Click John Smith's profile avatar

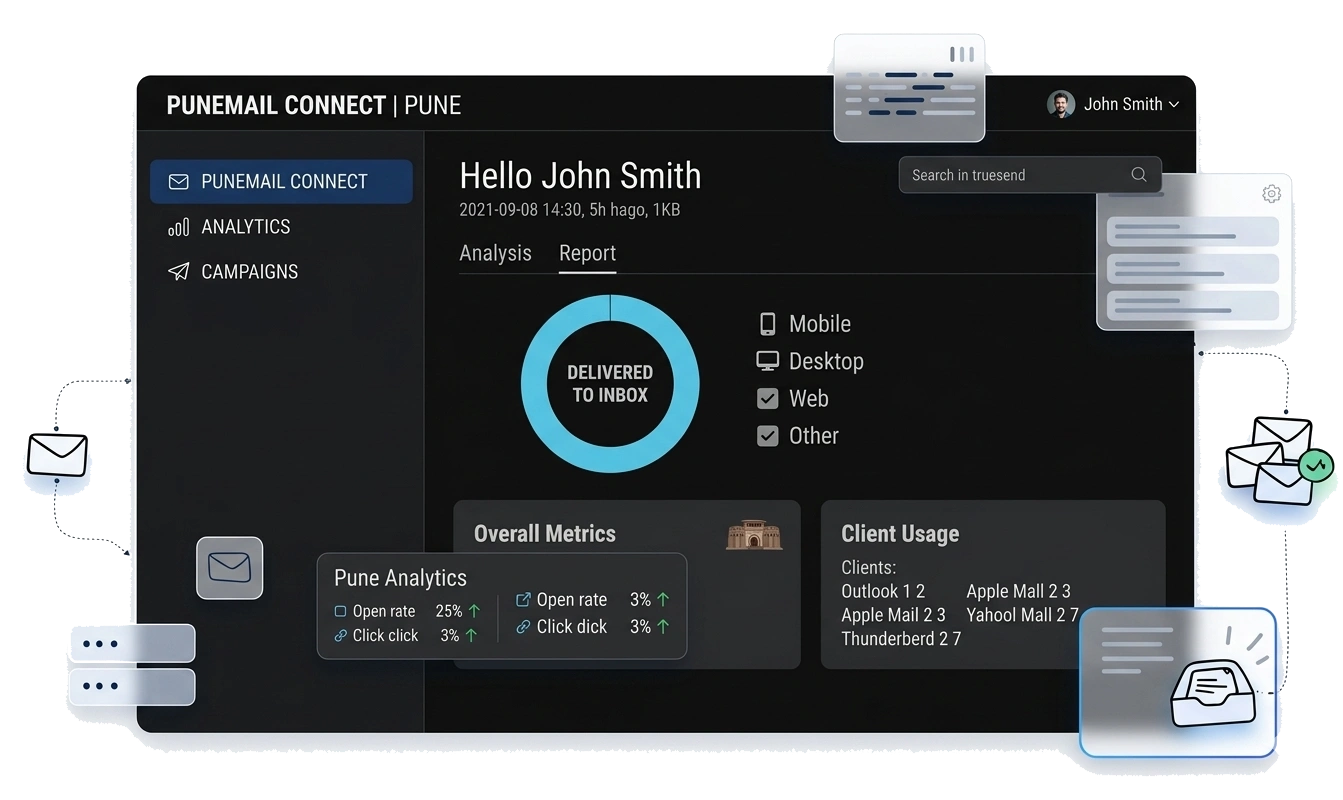coord(1061,104)
